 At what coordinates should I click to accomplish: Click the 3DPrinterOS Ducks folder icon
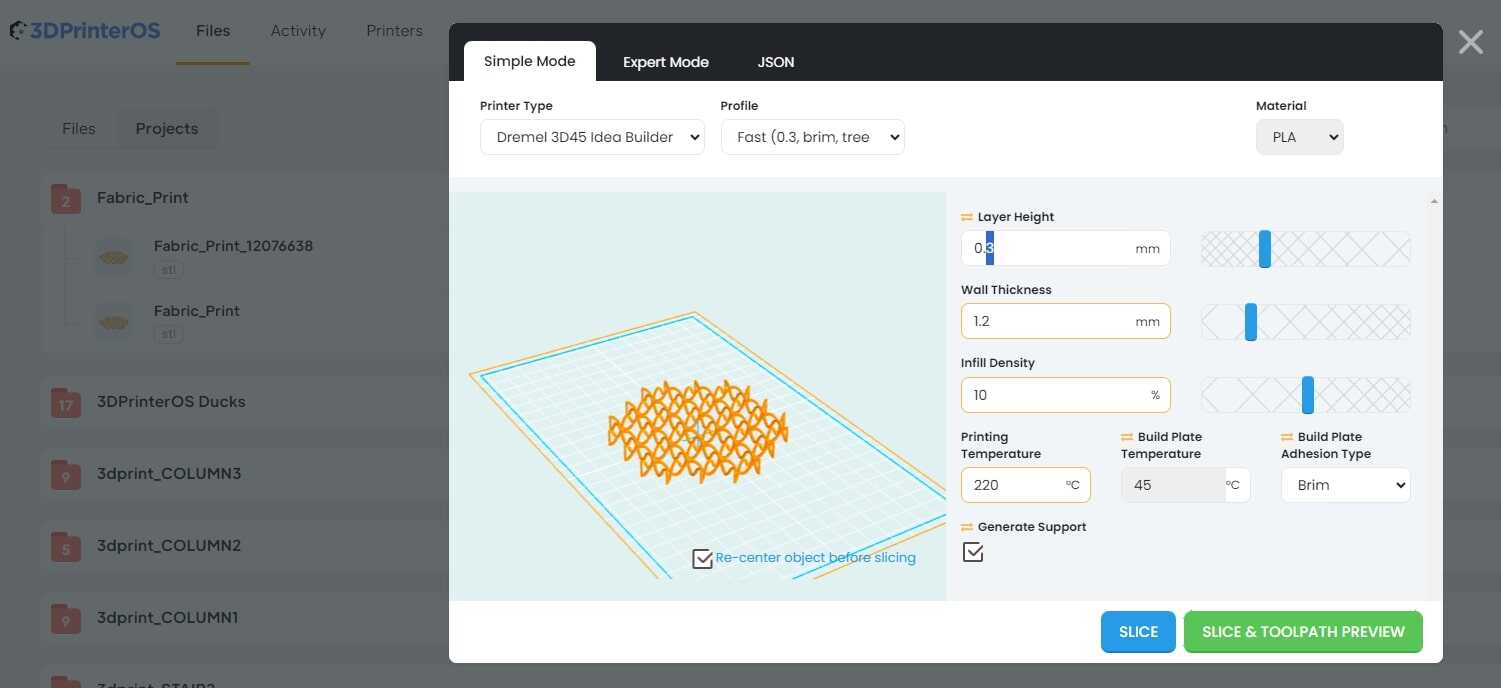pos(66,403)
